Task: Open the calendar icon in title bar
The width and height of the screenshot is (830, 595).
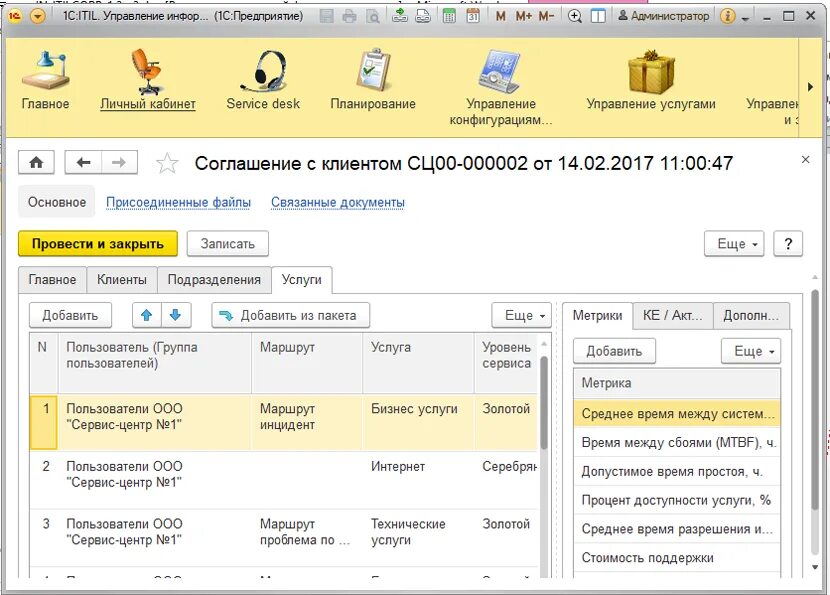Action: (473, 16)
